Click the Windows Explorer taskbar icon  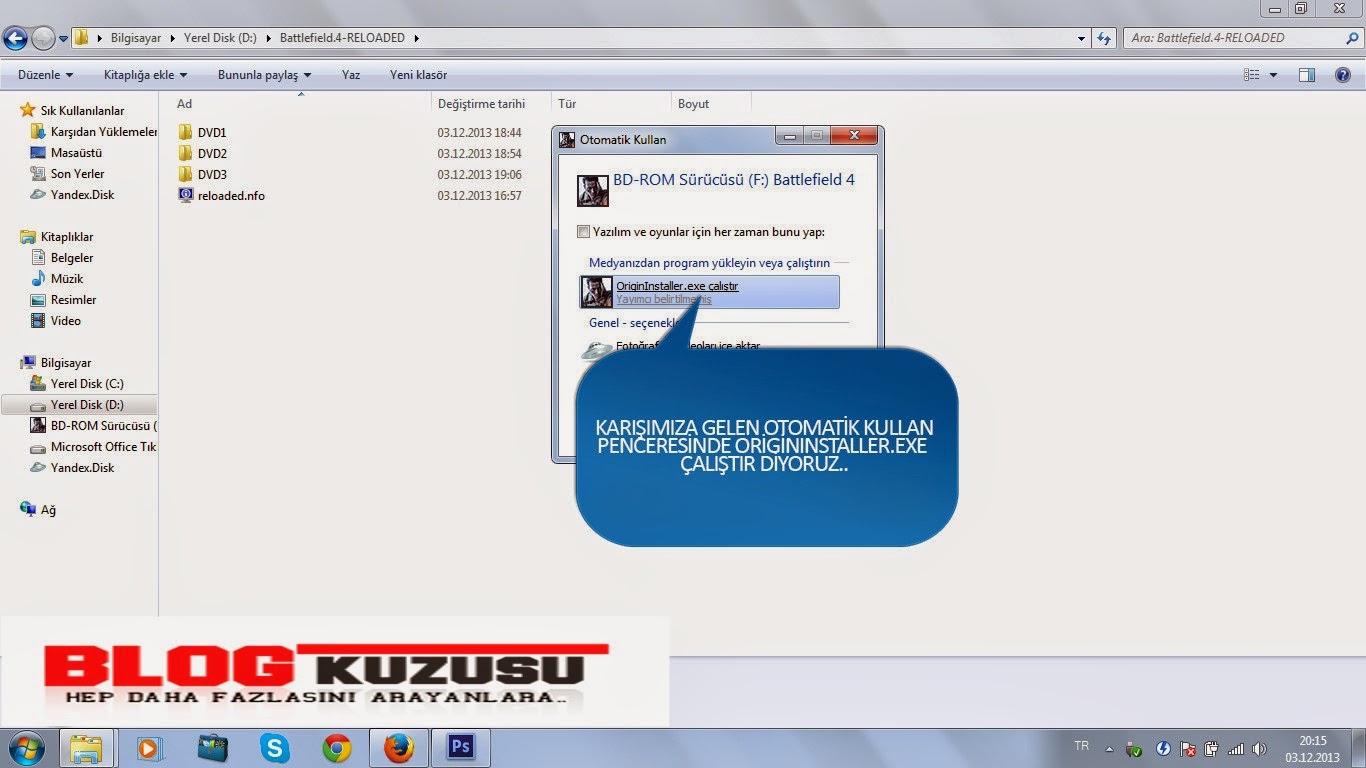(x=87, y=747)
